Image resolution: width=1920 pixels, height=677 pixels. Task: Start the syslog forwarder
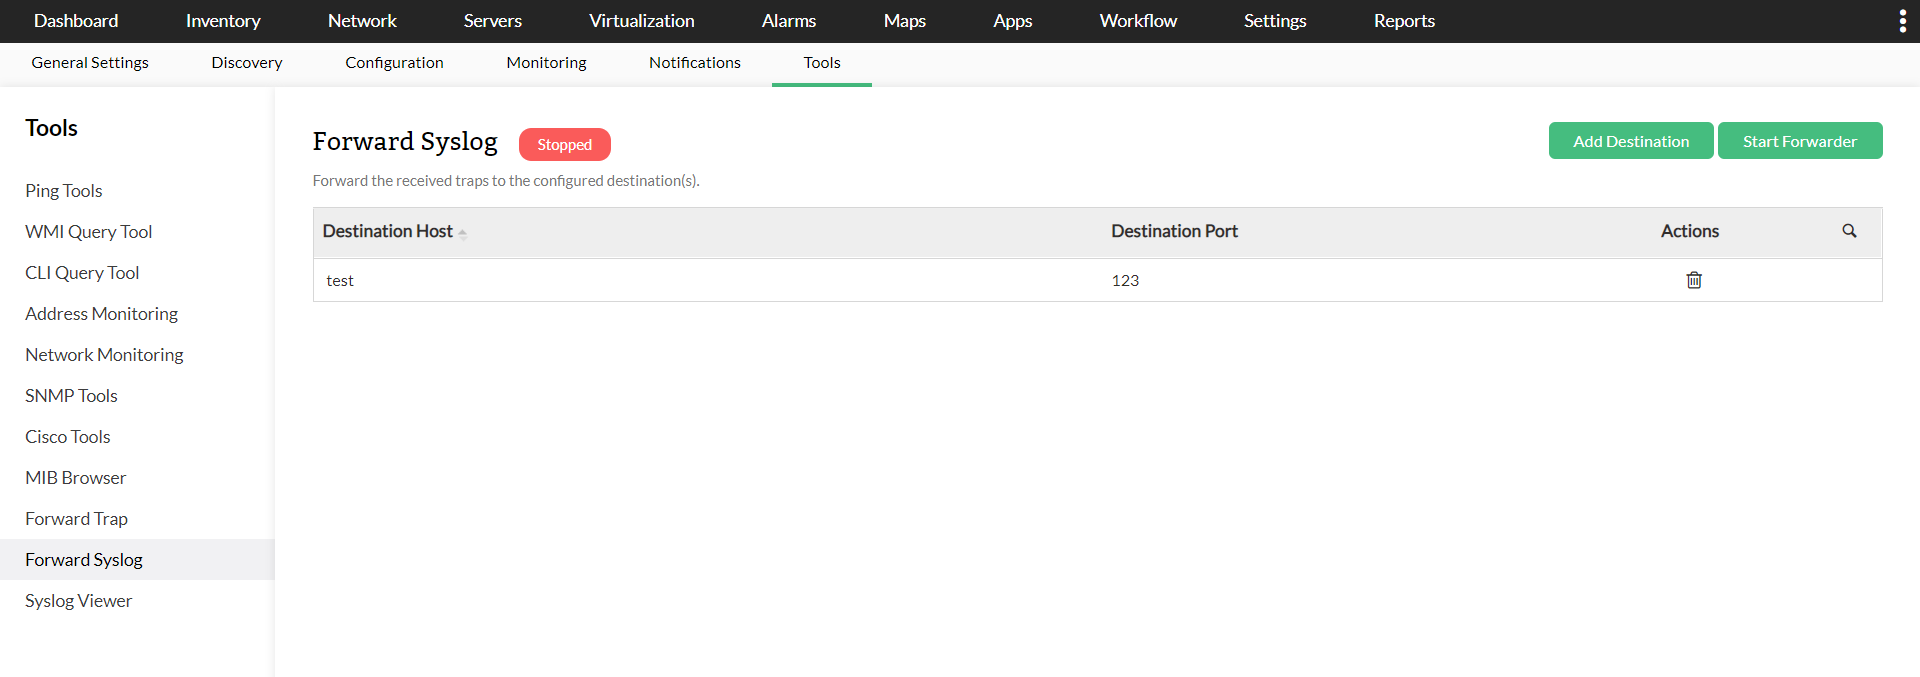pyautogui.click(x=1799, y=141)
